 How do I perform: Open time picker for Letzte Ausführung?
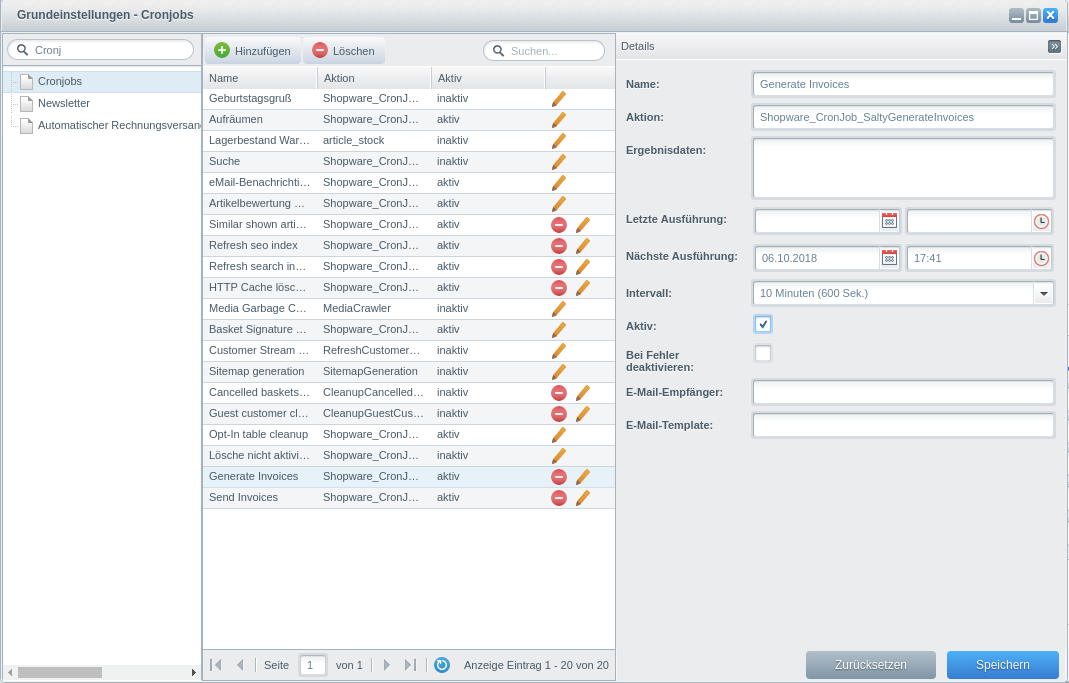[x=1041, y=221]
